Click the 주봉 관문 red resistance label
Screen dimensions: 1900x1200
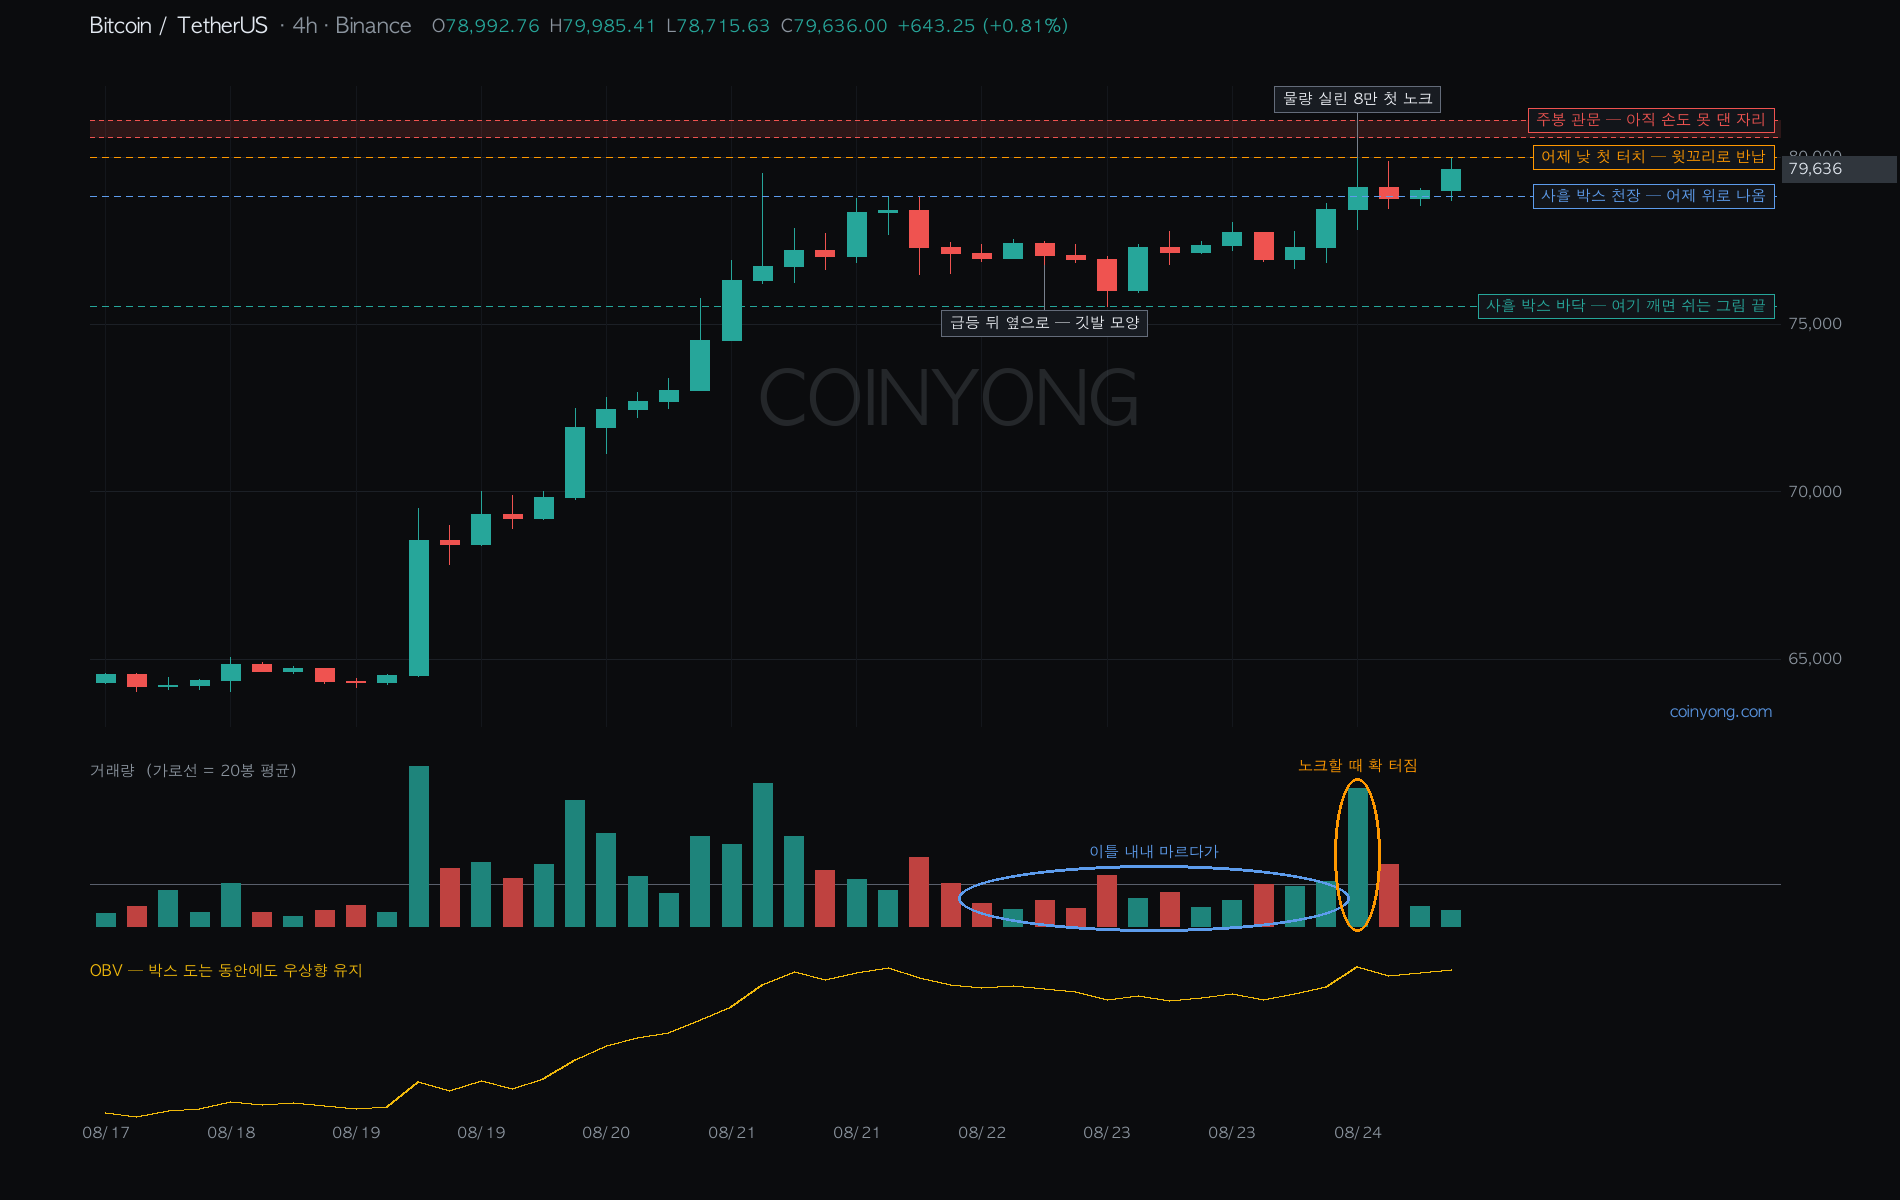click(x=1651, y=120)
